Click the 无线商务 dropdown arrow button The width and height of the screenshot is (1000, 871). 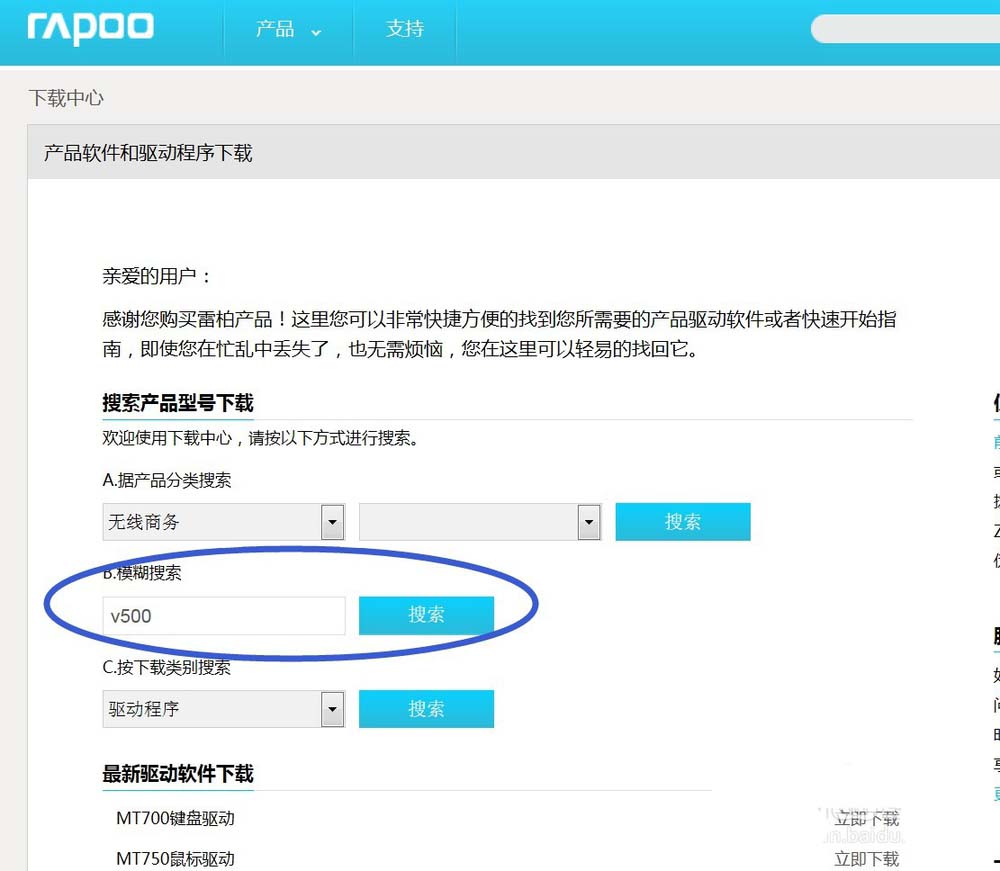tap(332, 522)
